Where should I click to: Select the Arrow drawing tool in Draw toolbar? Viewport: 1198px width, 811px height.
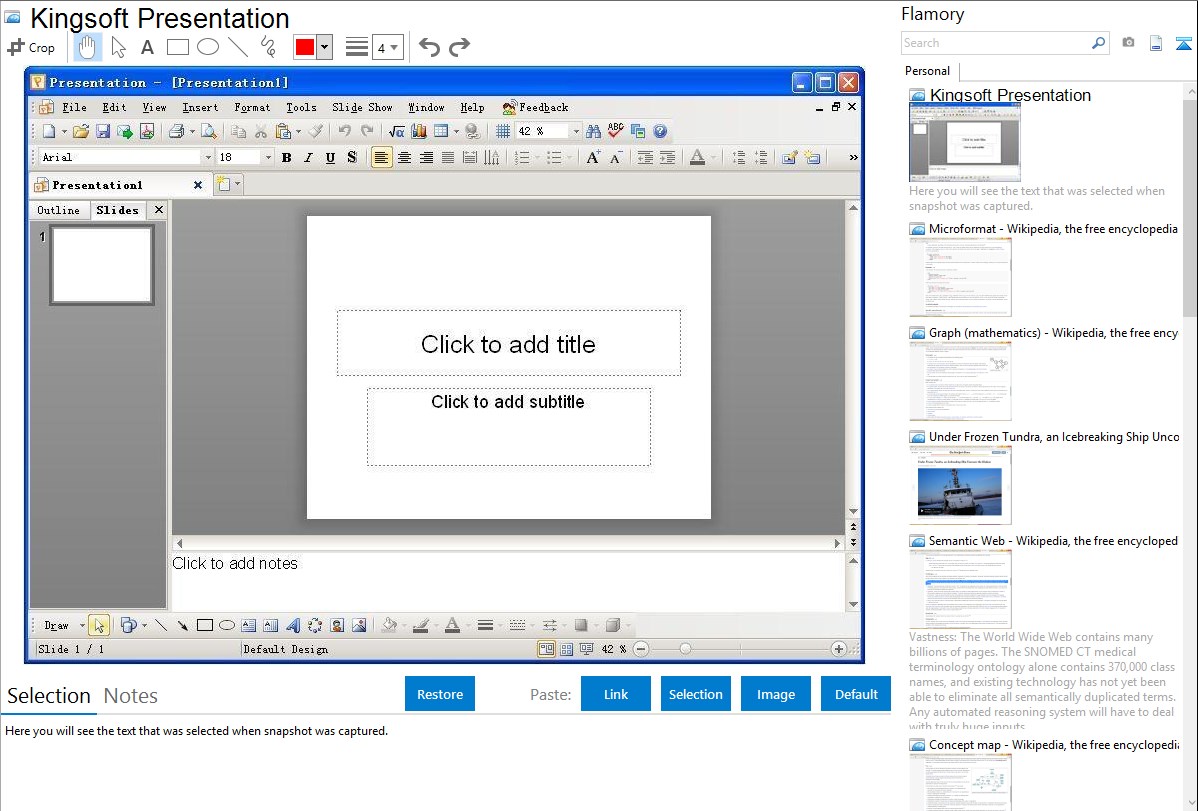183,625
